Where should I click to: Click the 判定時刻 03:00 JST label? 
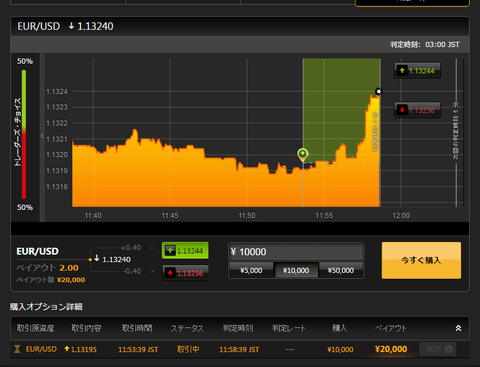tap(425, 45)
